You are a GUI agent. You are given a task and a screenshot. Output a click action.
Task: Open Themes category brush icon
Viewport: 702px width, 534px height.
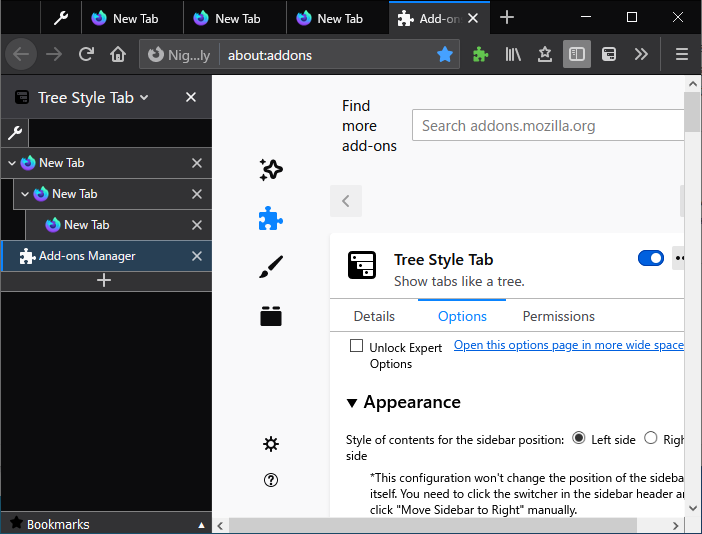point(271,267)
